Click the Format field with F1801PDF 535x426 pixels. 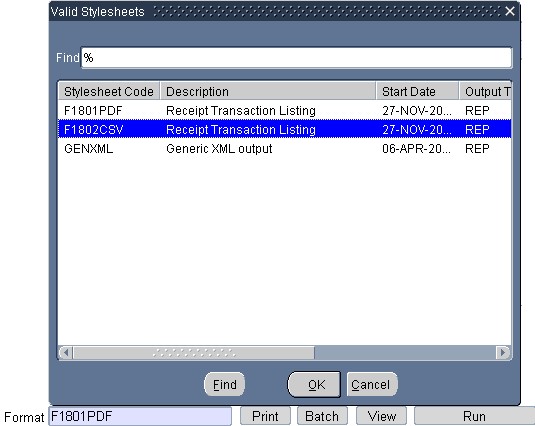tap(140, 416)
